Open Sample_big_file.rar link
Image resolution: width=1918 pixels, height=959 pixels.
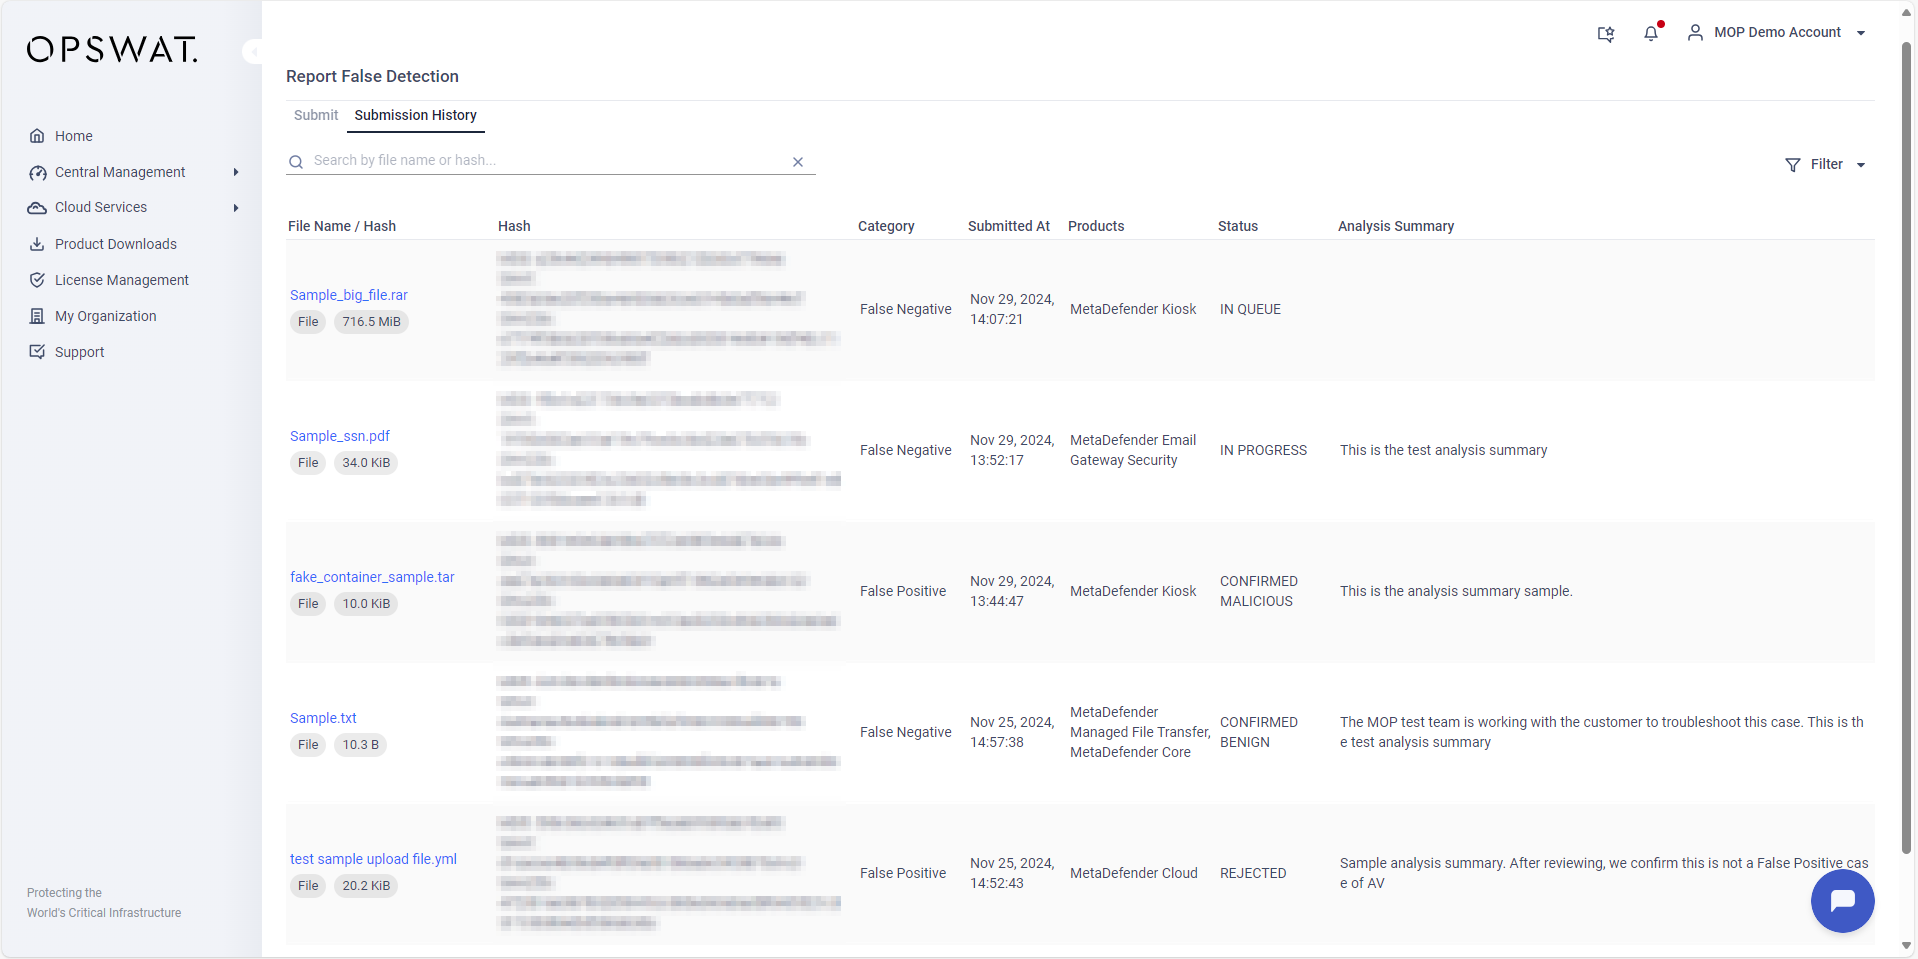(x=349, y=295)
